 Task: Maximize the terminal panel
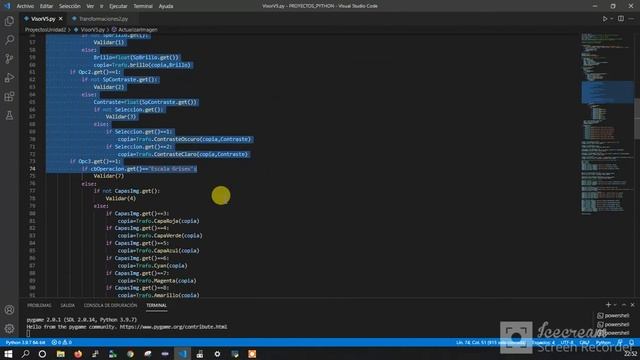pos(624,305)
